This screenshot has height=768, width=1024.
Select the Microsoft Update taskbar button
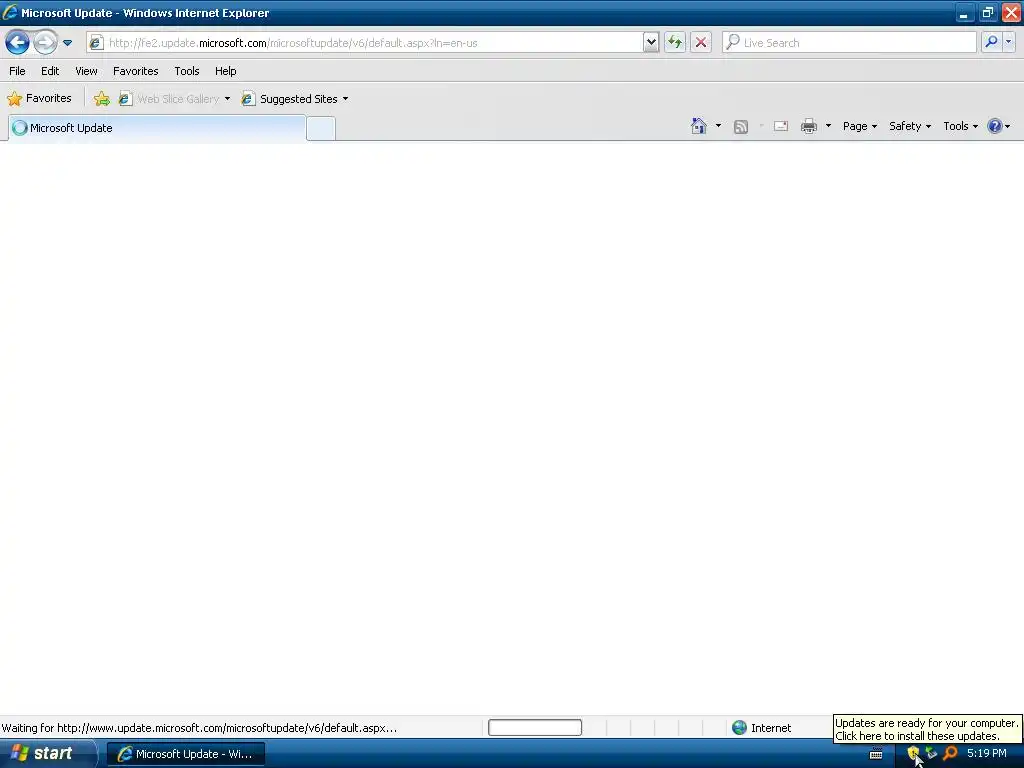coord(186,754)
